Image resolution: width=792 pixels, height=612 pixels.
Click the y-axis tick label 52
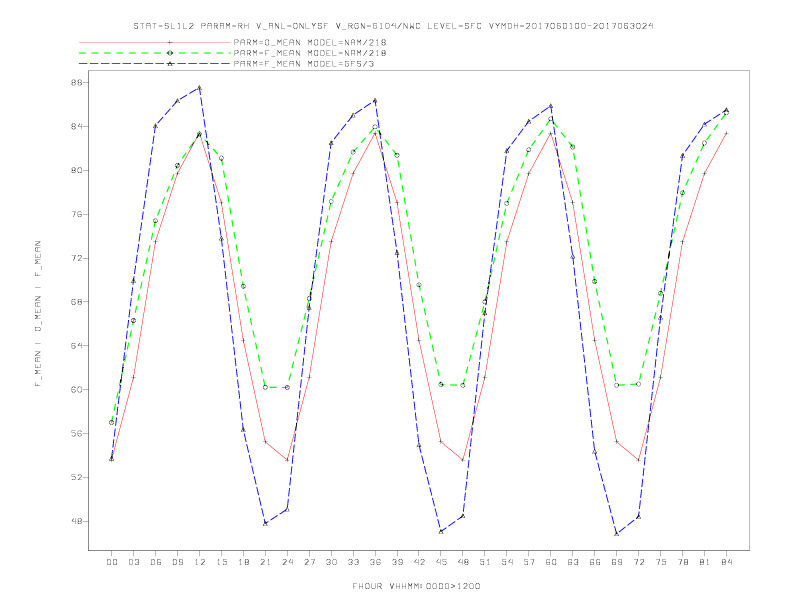77,477
